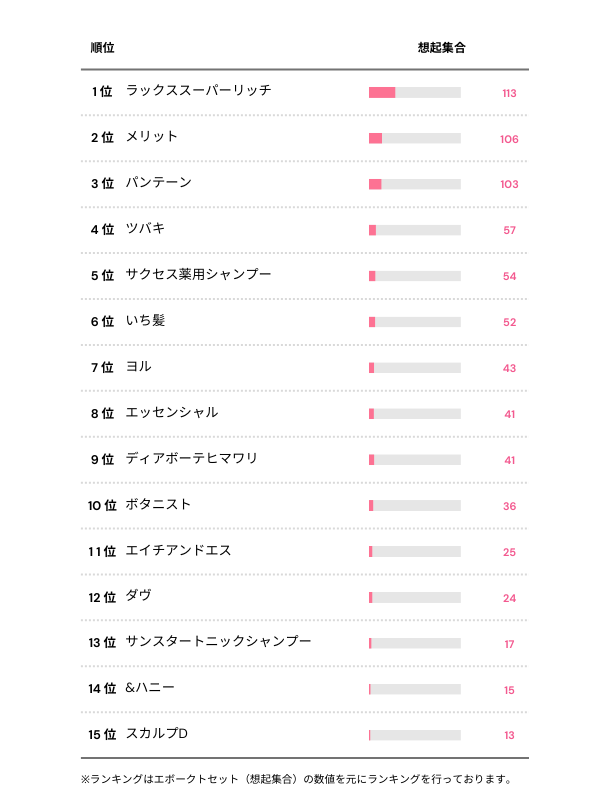Image resolution: width=600 pixels, height=800 pixels.
Task: Click the ボタニスト brand name
Action: tap(159, 505)
